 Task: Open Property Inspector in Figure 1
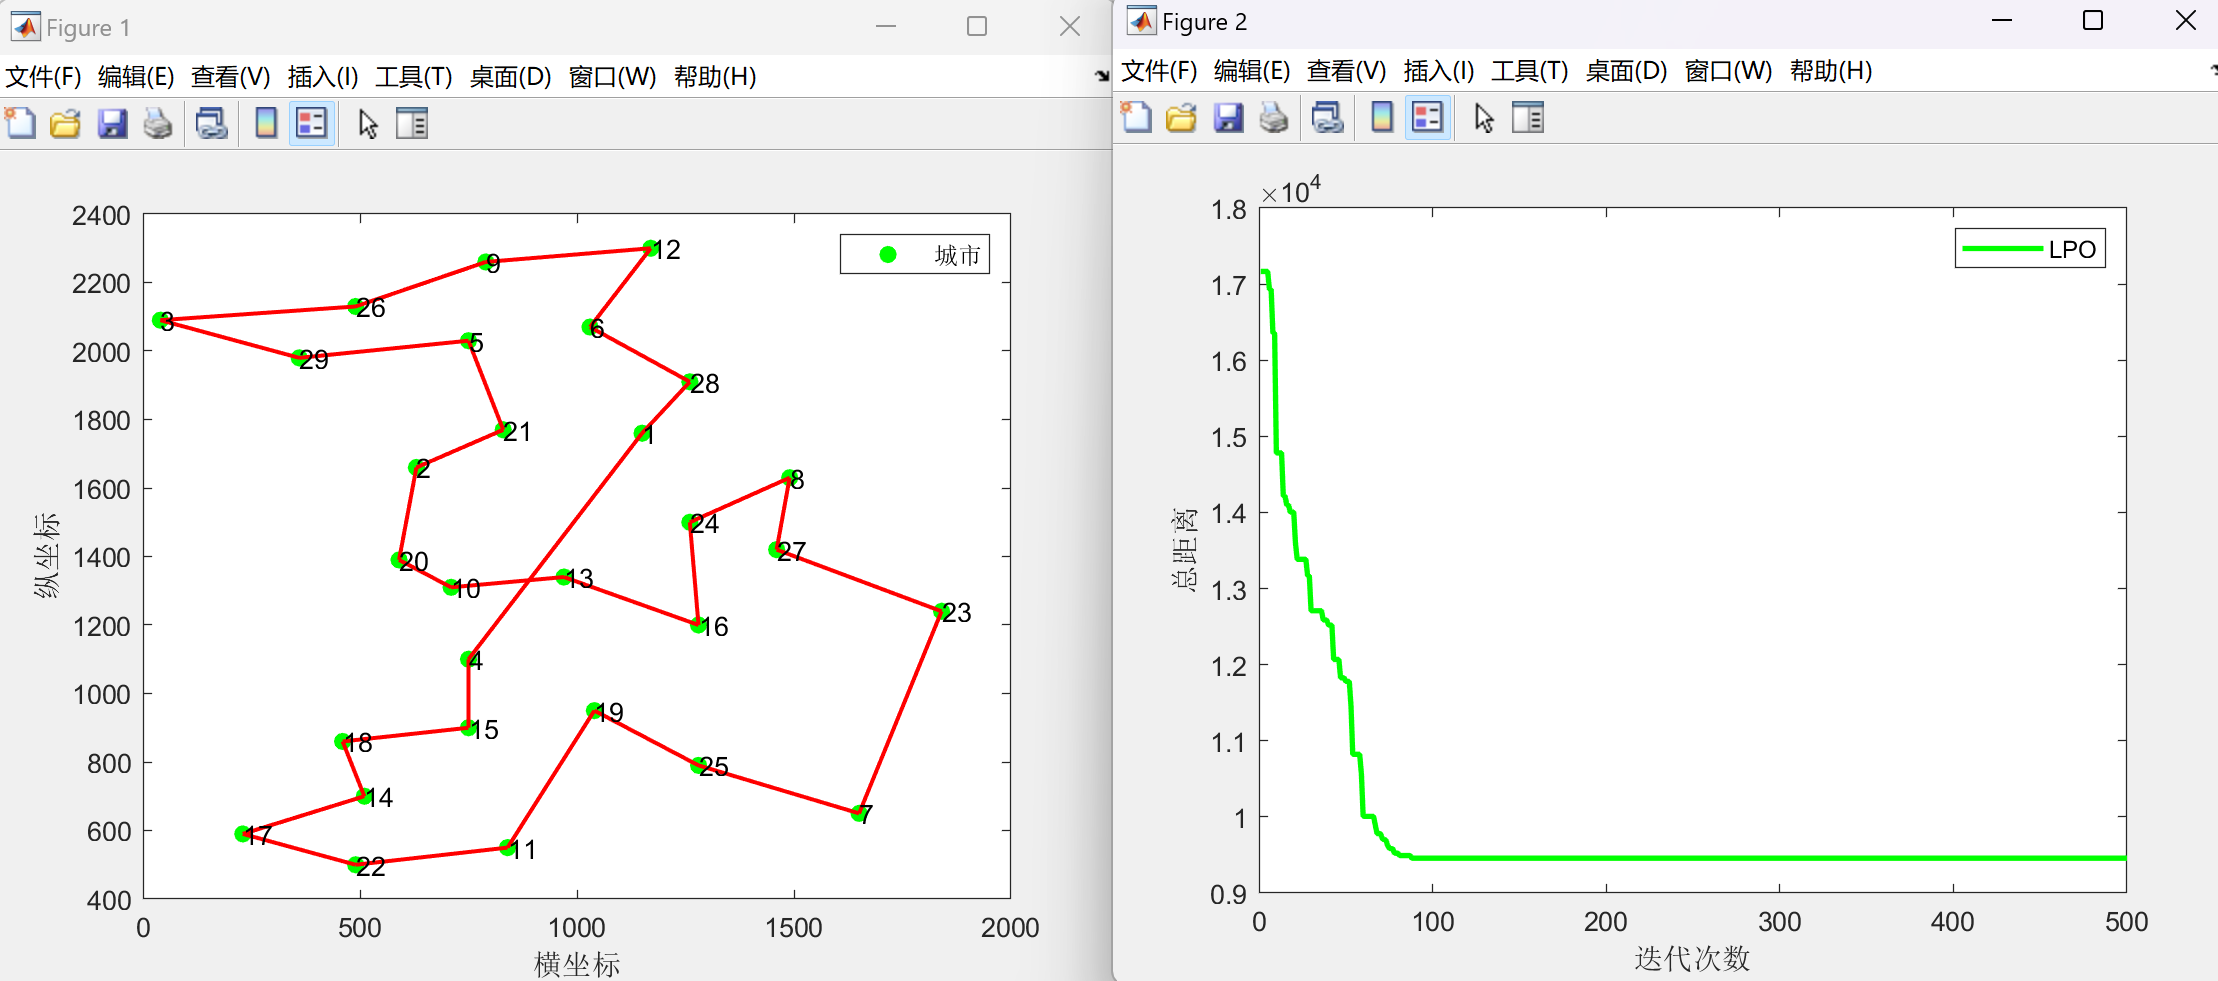[412, 124]
